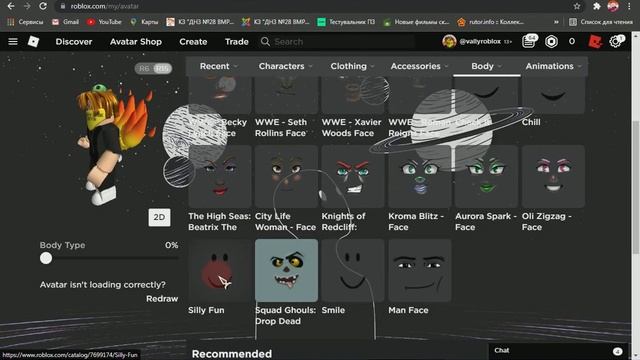This screenshot has height=360, width=640.
Task: Open the hamburger navigation menu
Action: point(13,42)
